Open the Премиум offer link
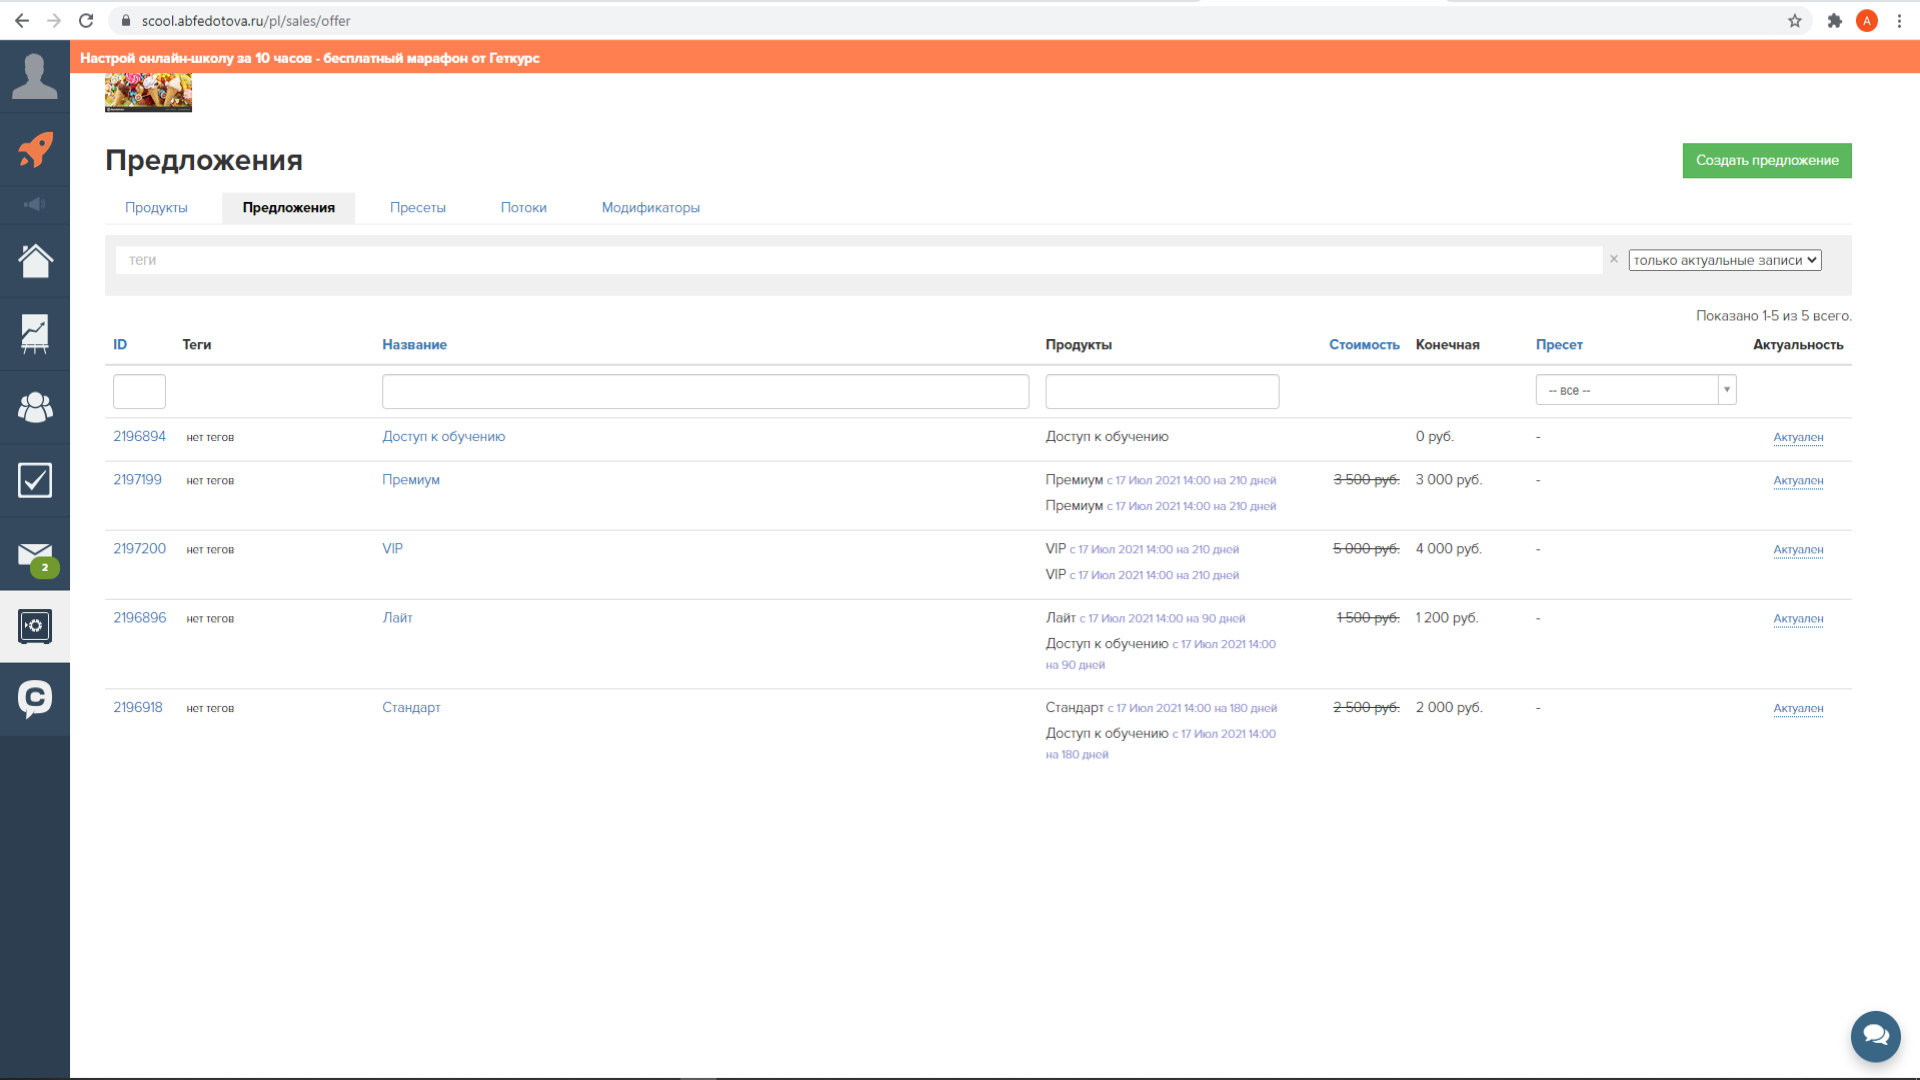 click(410, 480)
